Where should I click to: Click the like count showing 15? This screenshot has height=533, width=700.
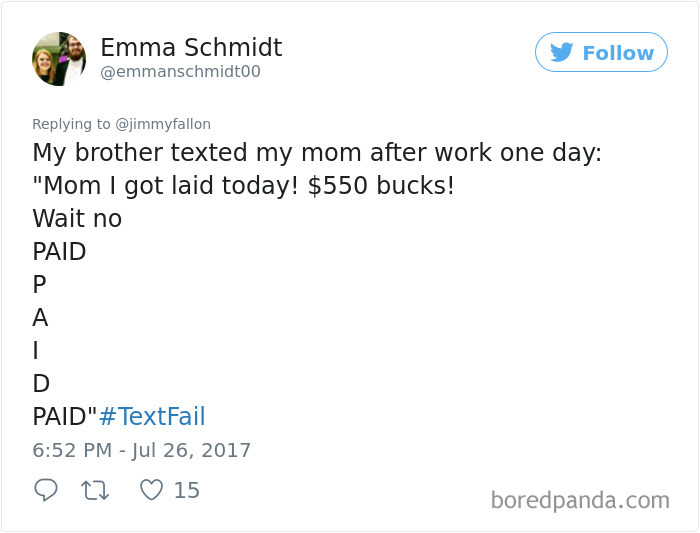point(187,490)
